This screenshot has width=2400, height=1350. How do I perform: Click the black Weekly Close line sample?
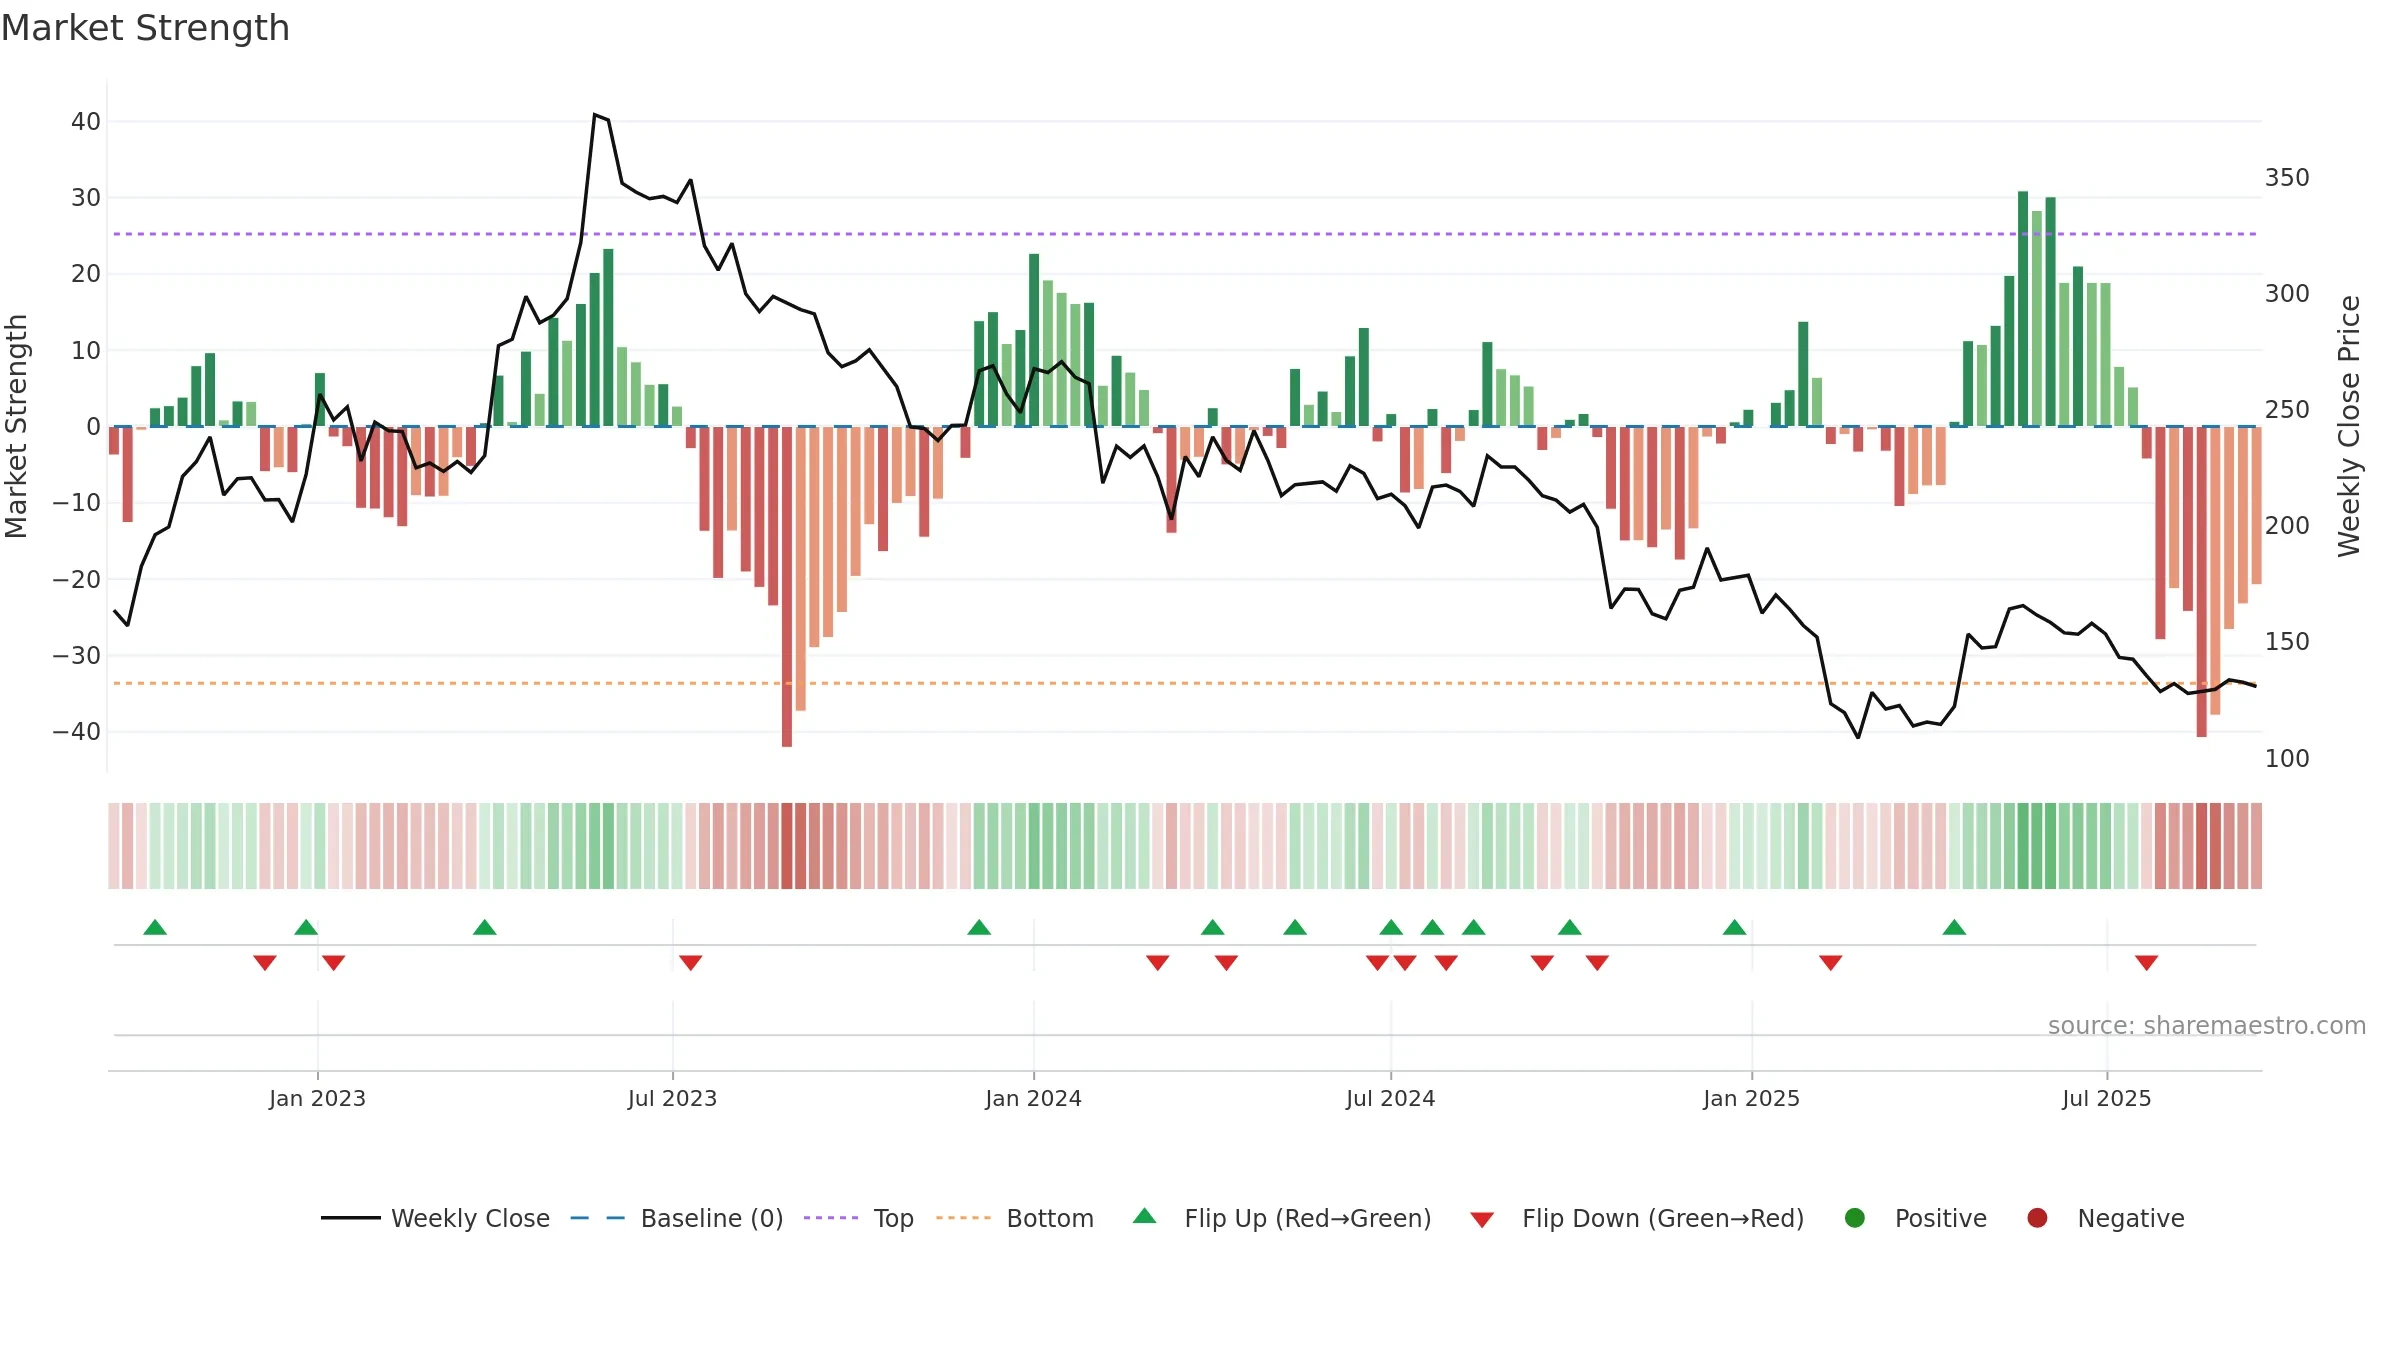[x=350, y=1218]
